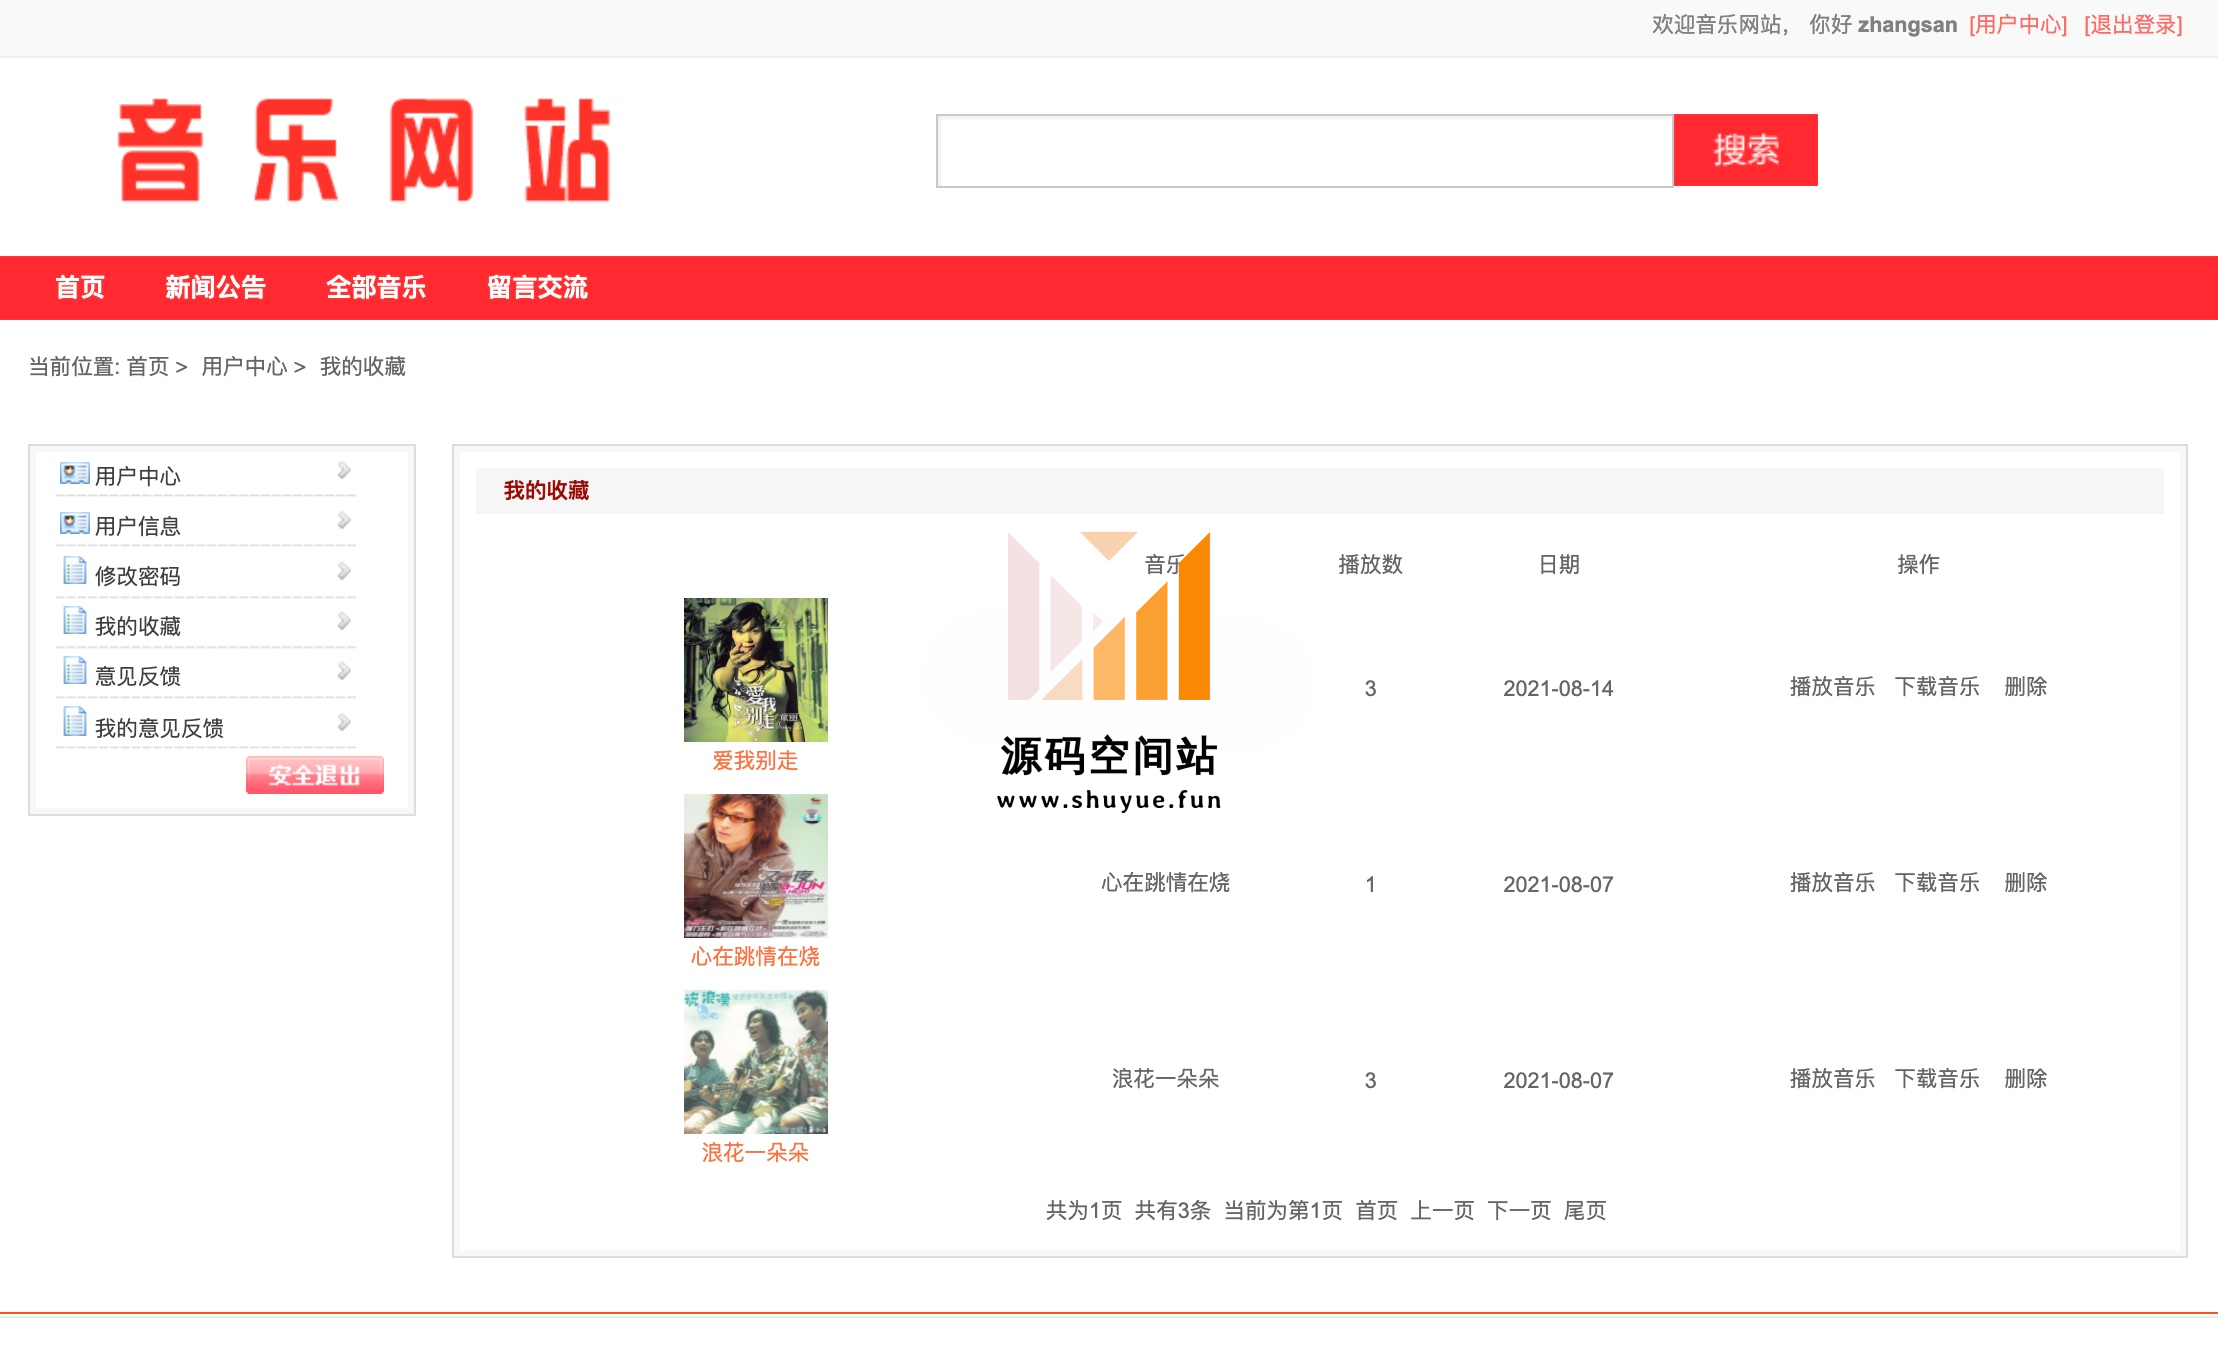Click the document icon beside 修改密码
Image resolution: width=2218 pixels, height=1346 pixels.
pyautogui.click(x=74, y=571)
